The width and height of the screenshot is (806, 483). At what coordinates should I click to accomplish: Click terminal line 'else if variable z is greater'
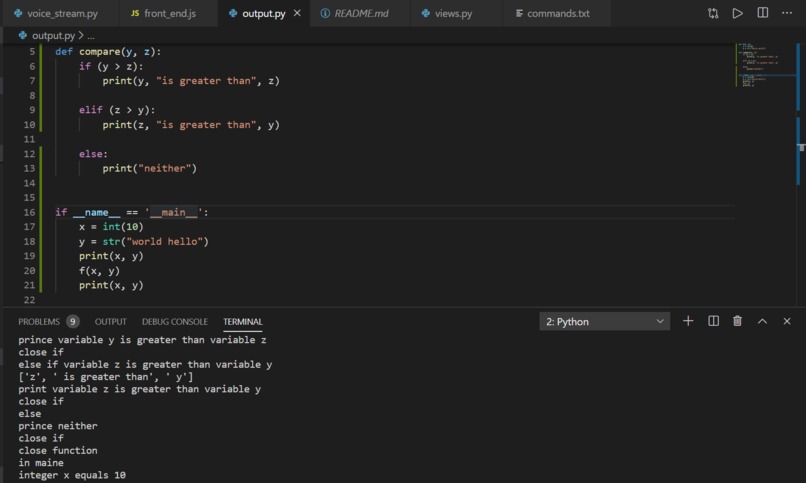(145, 364)
